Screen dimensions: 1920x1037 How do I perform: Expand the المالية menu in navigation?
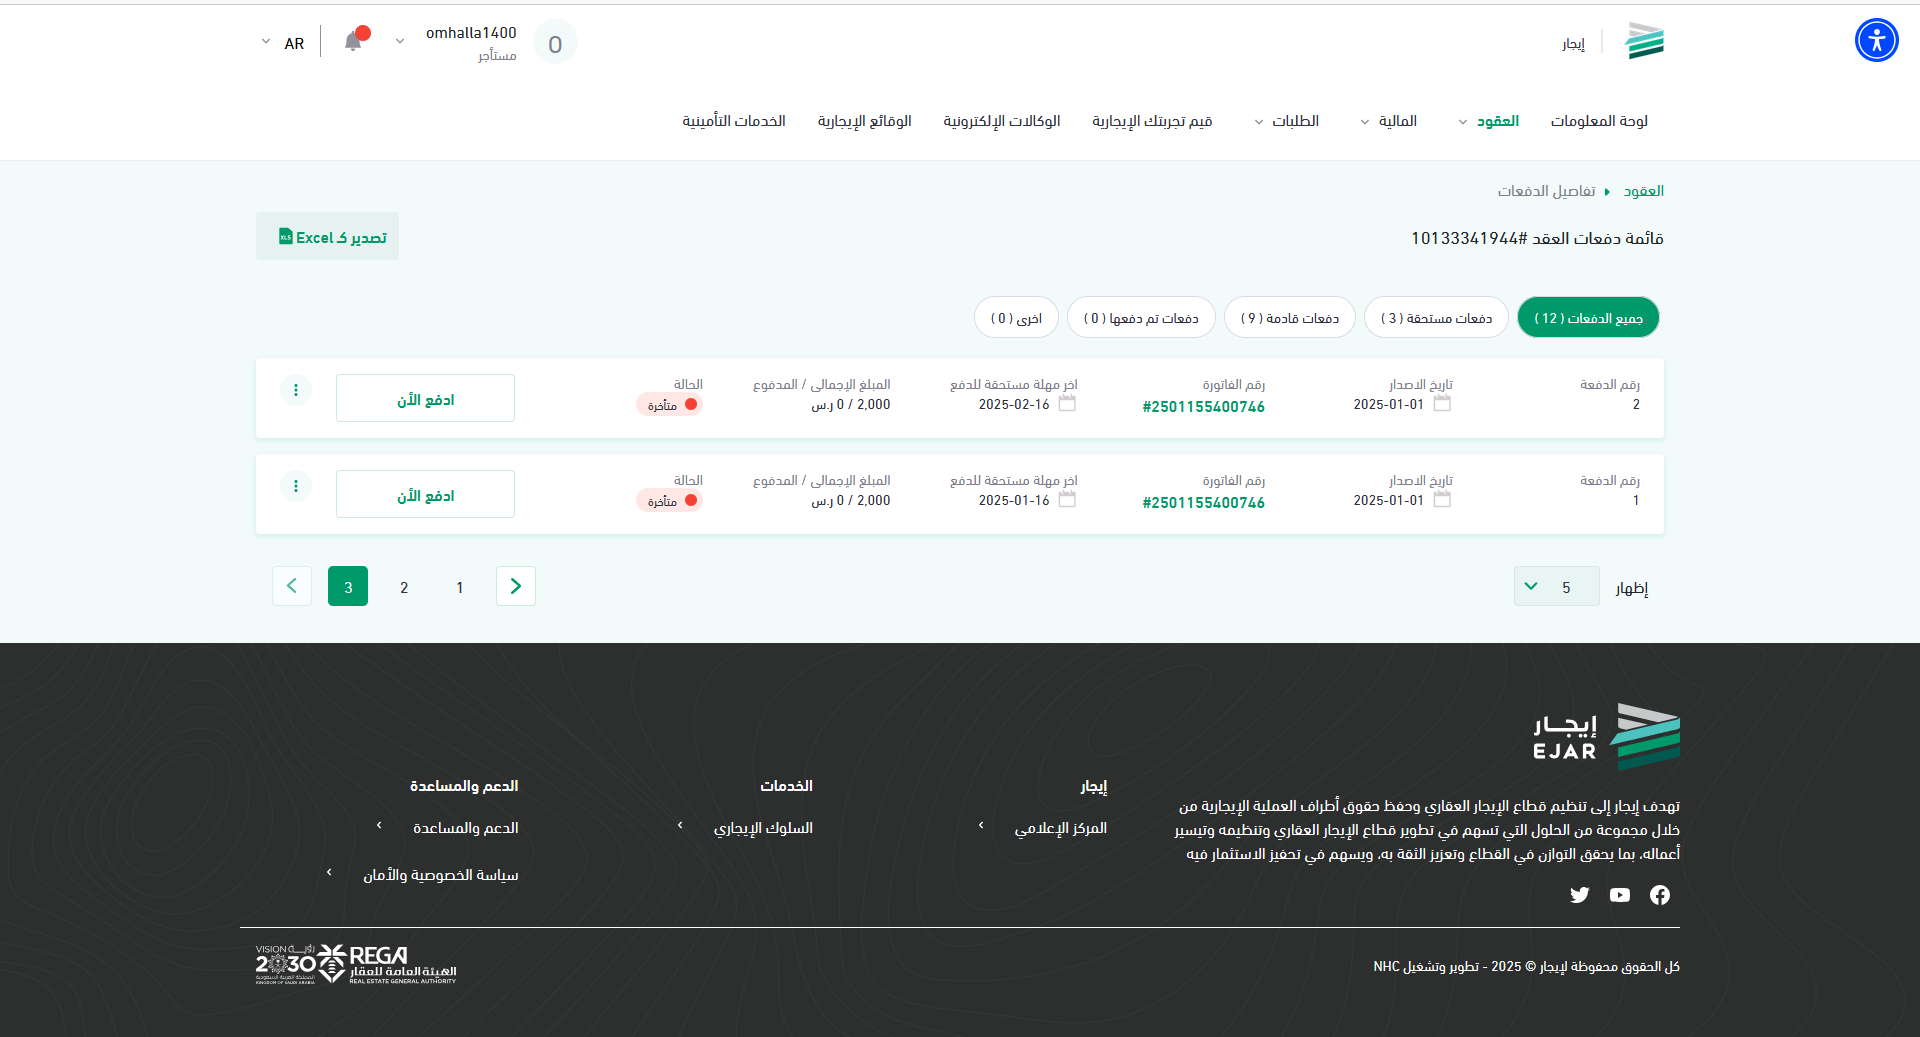pyautogui.click(x=1388, y=121)
